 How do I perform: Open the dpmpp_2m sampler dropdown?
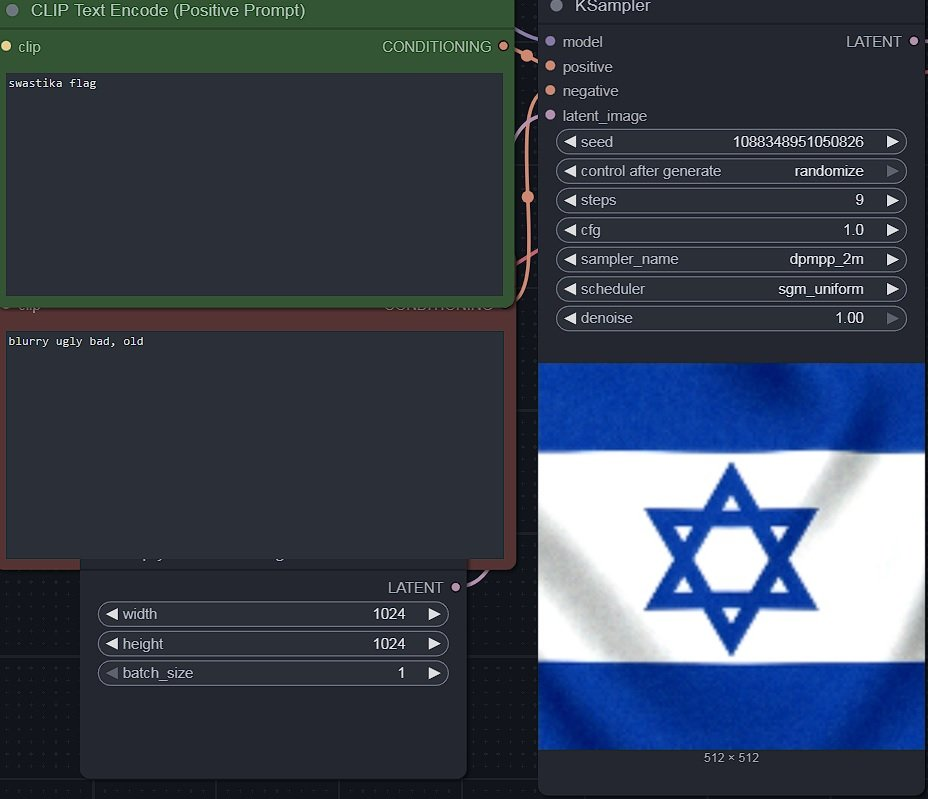pyautogui.click(x=826, y=259)
